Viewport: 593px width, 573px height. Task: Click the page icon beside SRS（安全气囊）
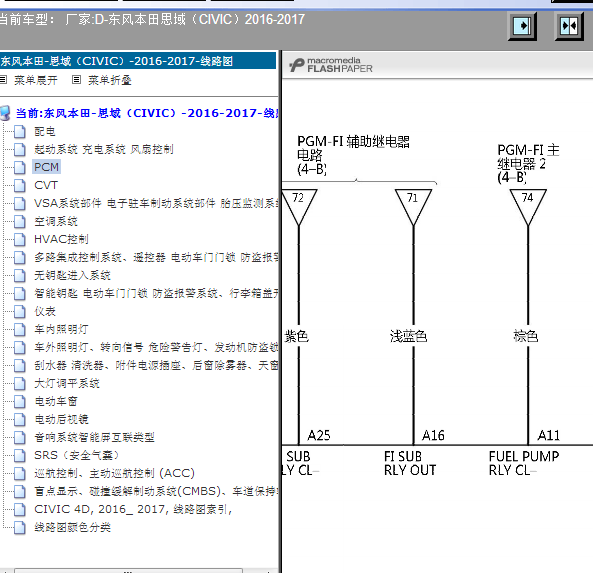20,455
